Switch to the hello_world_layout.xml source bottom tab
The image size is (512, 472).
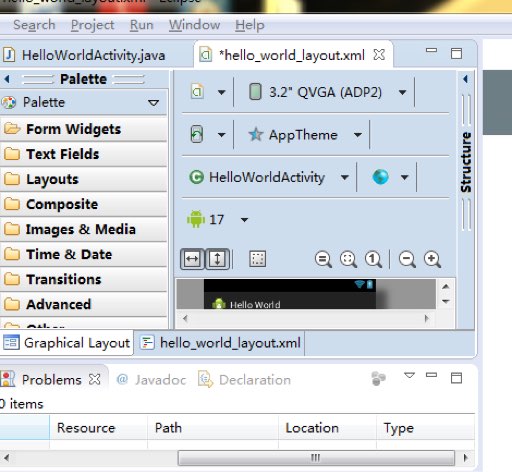tap(221, 343)
